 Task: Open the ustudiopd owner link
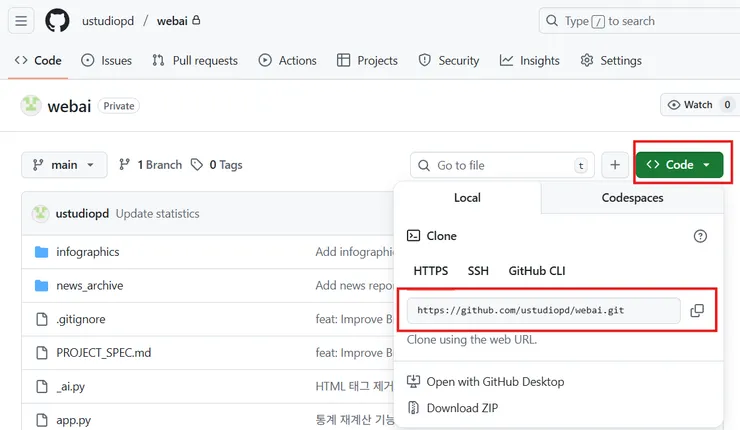point(108,21)
